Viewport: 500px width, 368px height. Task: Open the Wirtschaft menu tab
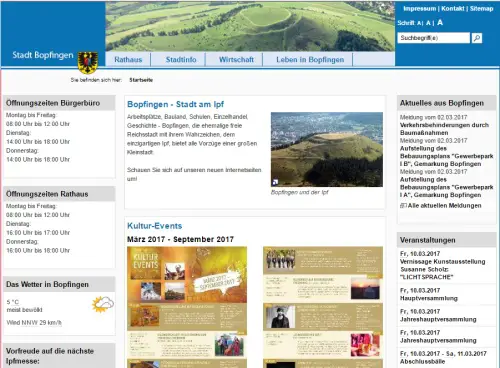236,60
